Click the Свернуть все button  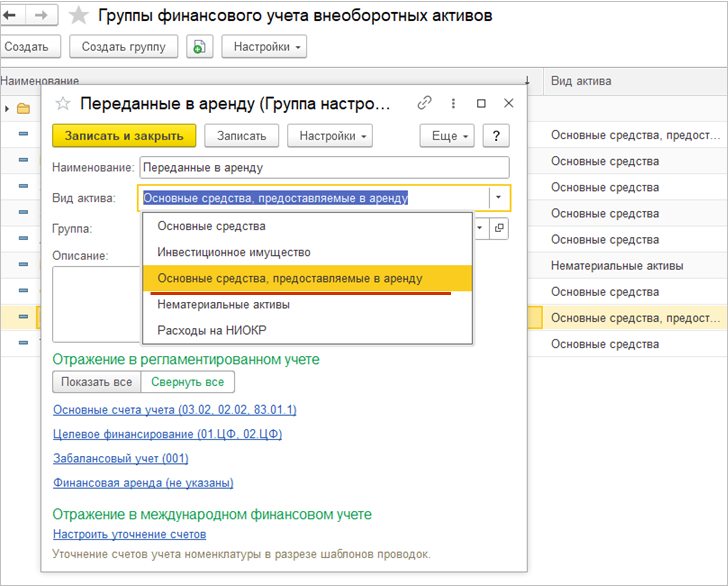187,382
